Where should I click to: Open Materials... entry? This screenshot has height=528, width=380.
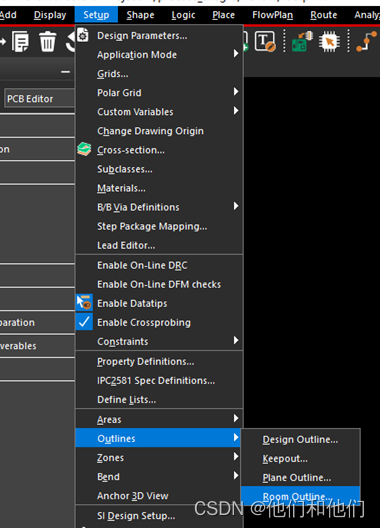pos(159,188)
